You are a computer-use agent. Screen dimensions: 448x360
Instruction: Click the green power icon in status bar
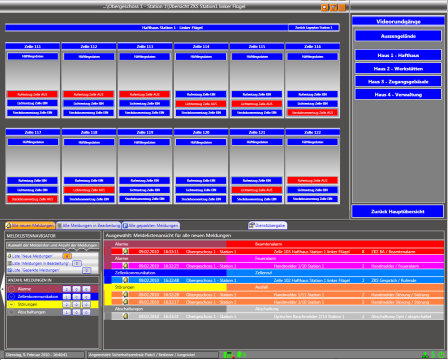tap(441, 355)
